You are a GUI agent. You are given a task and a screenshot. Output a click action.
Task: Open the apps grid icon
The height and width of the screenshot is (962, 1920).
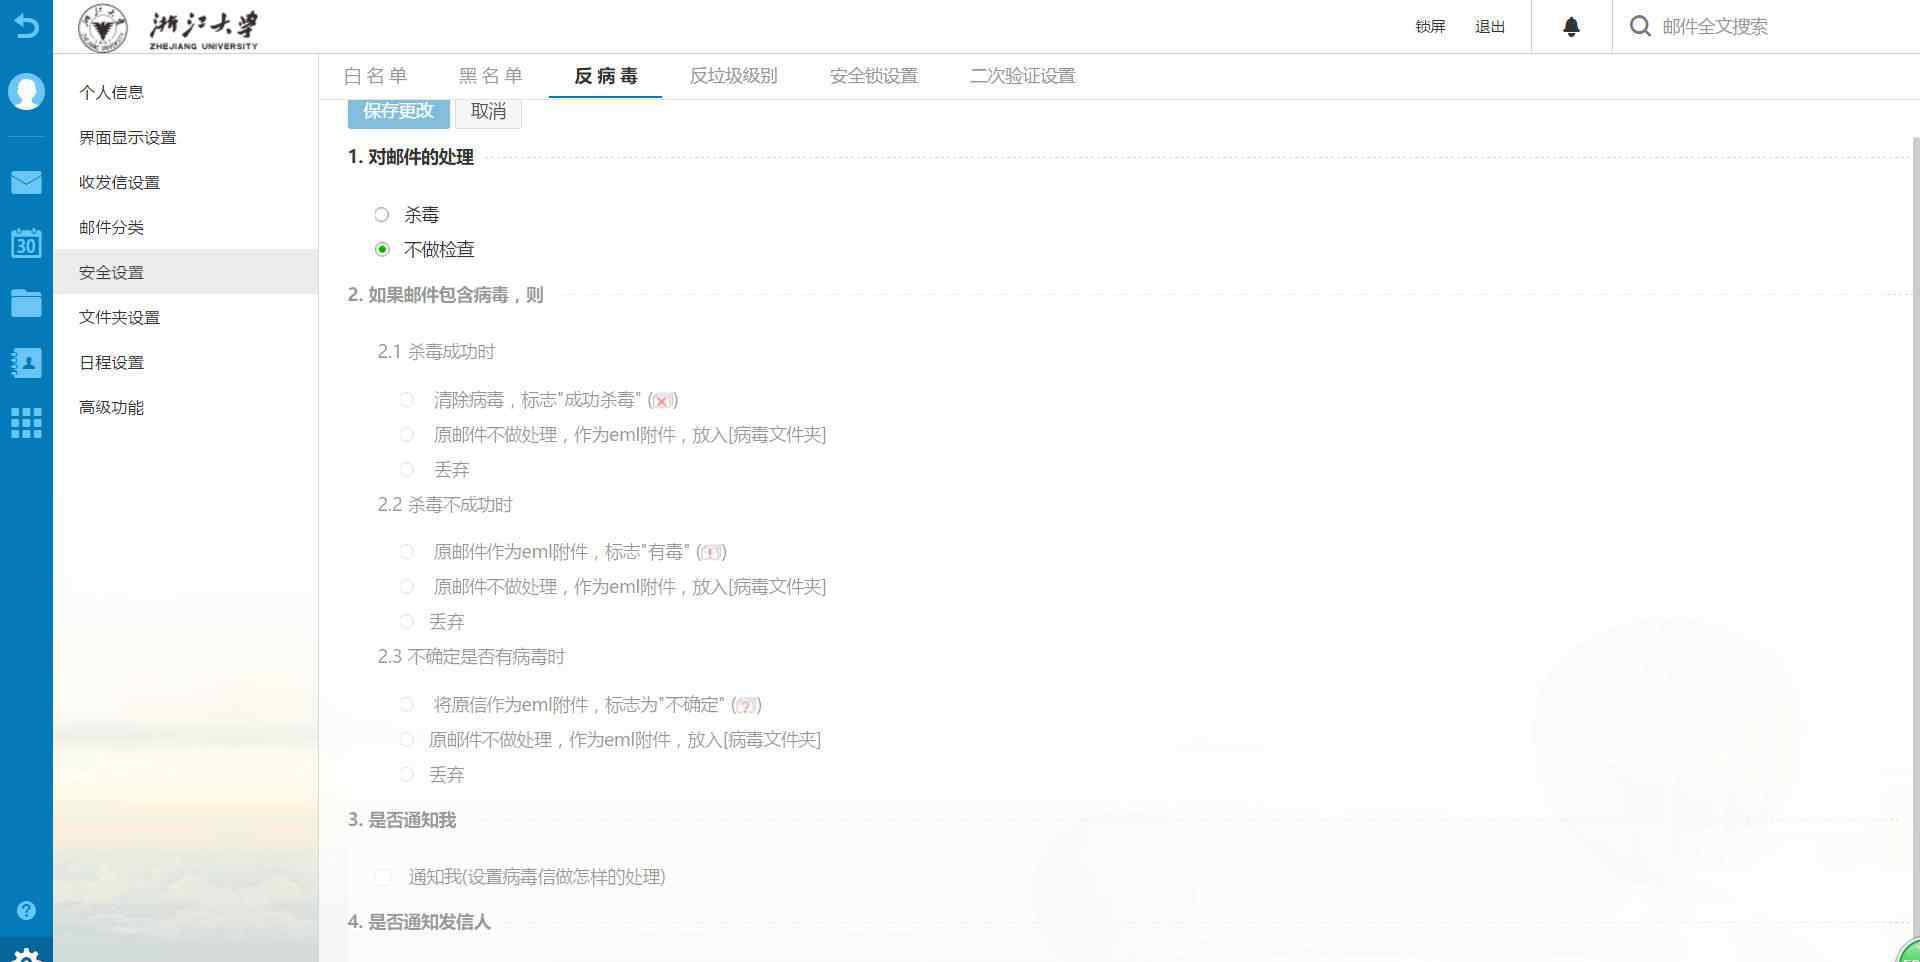26,423
